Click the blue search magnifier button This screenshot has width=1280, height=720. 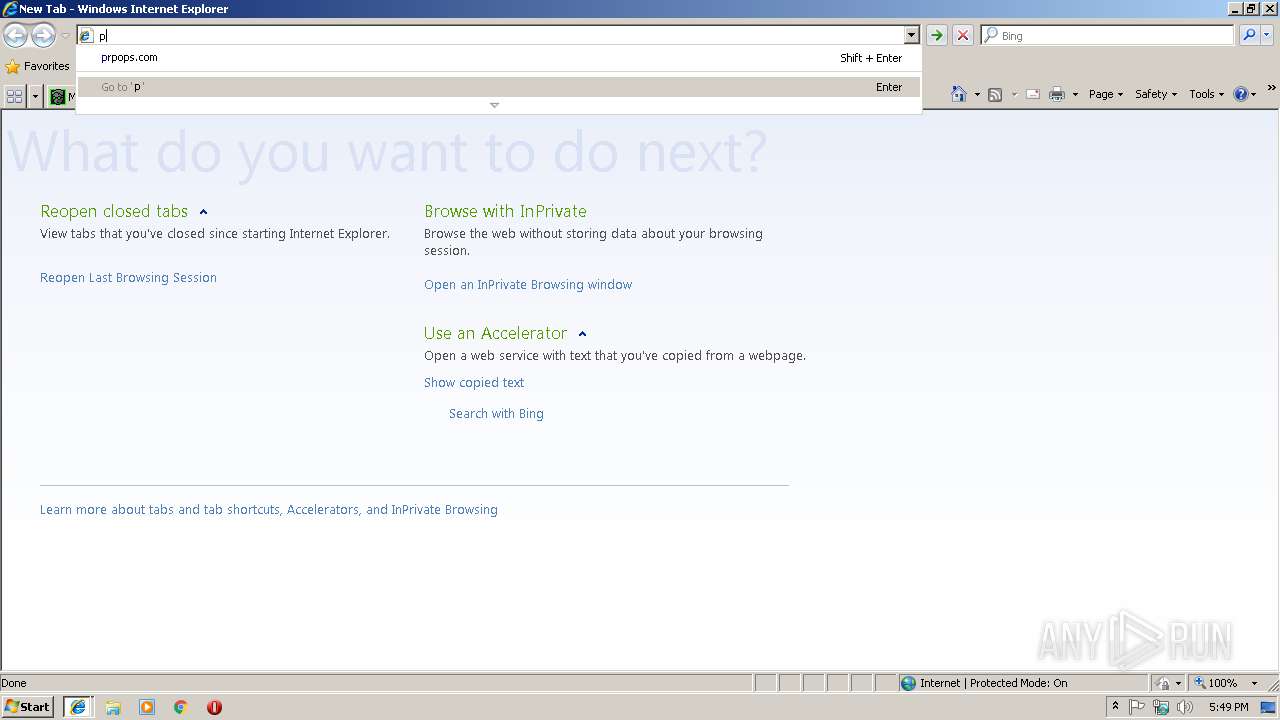[x=1249, y=35]
